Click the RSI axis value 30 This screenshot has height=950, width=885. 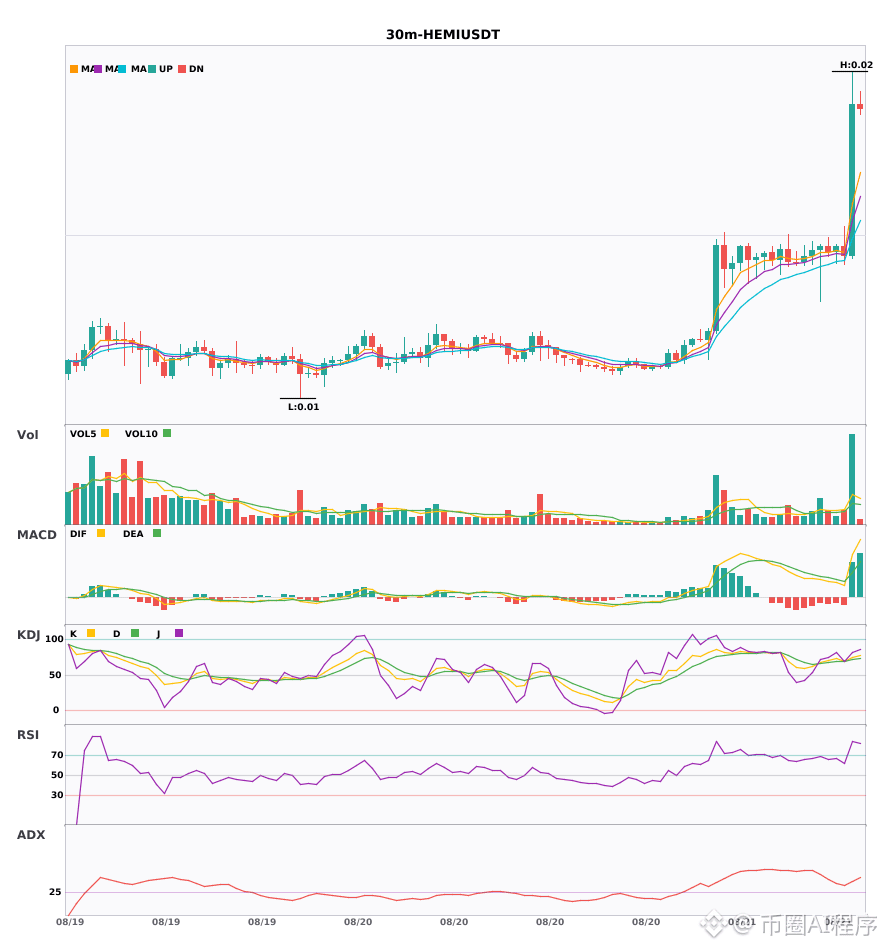tap(57, 795)
